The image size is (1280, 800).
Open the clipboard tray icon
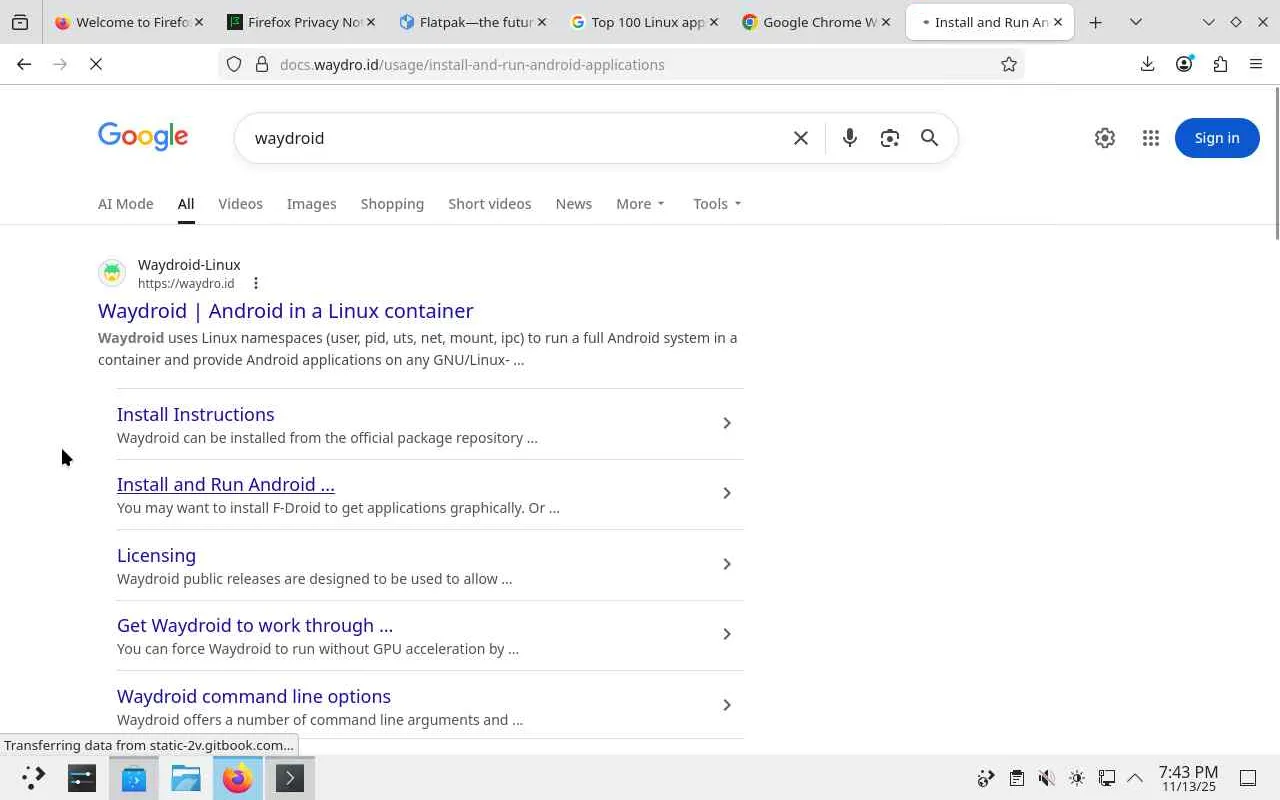[x=1016, y=778]
